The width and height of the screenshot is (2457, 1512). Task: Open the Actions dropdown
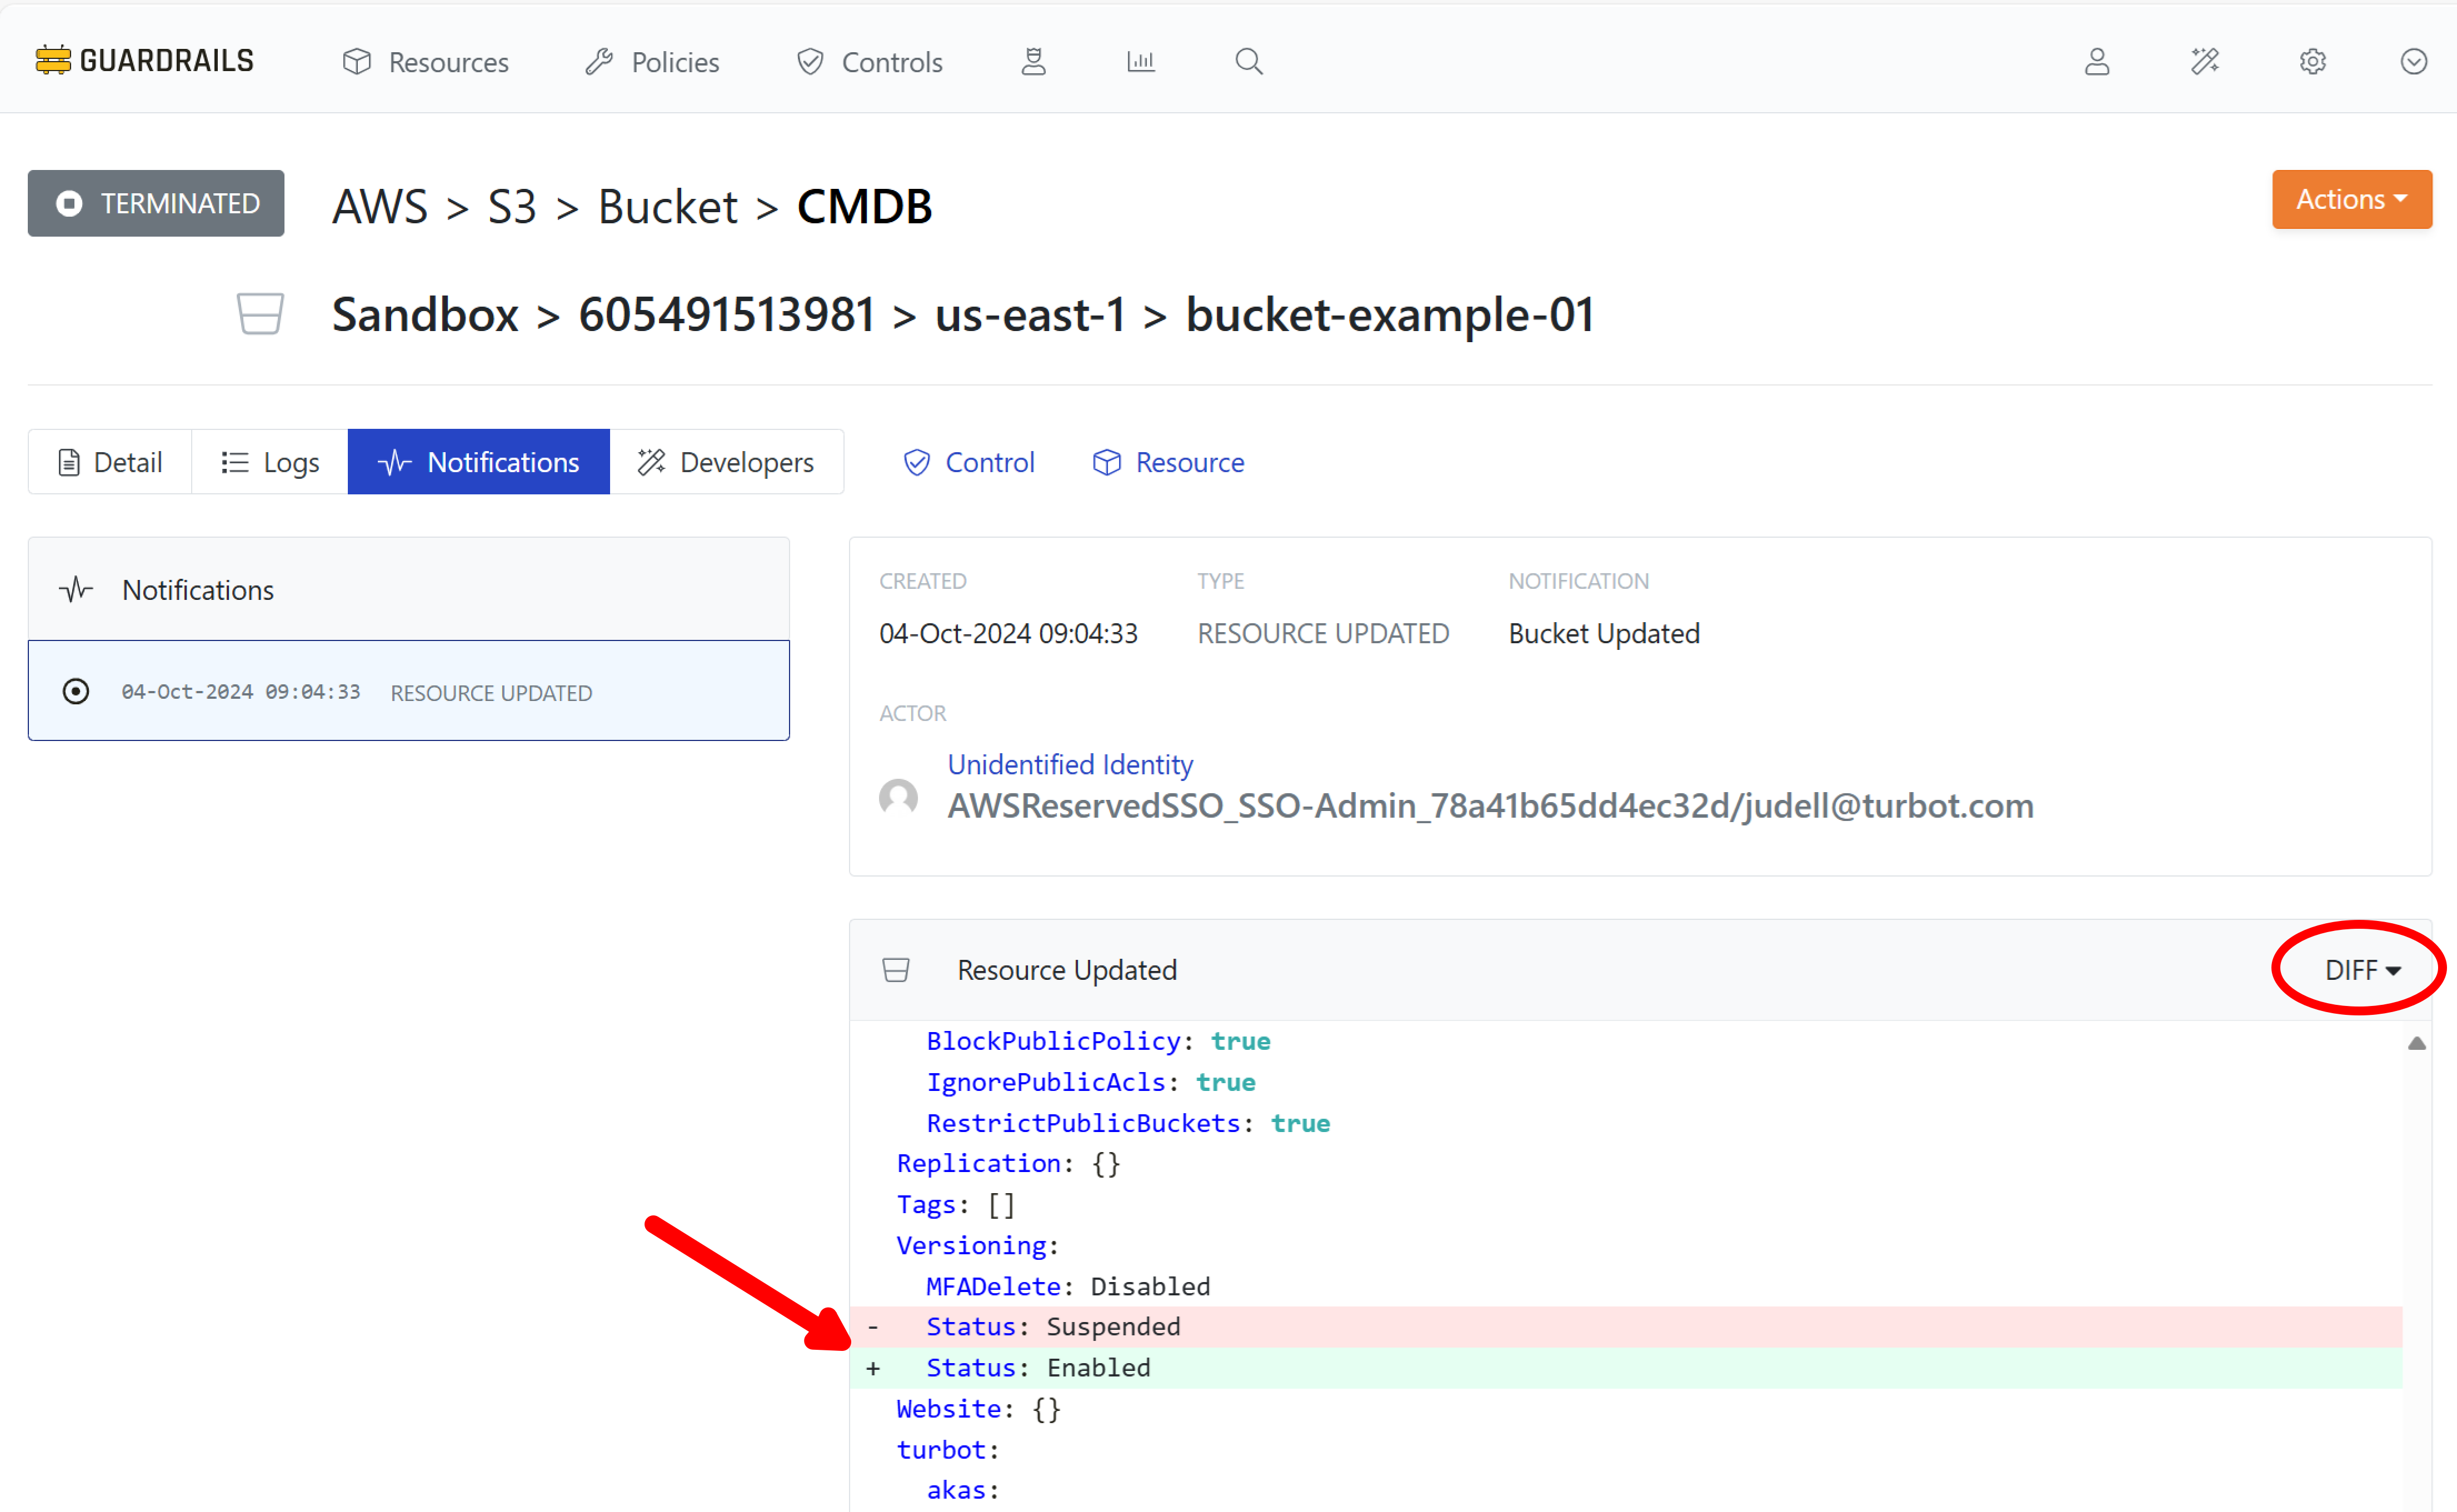click(x=2350, y=199)
